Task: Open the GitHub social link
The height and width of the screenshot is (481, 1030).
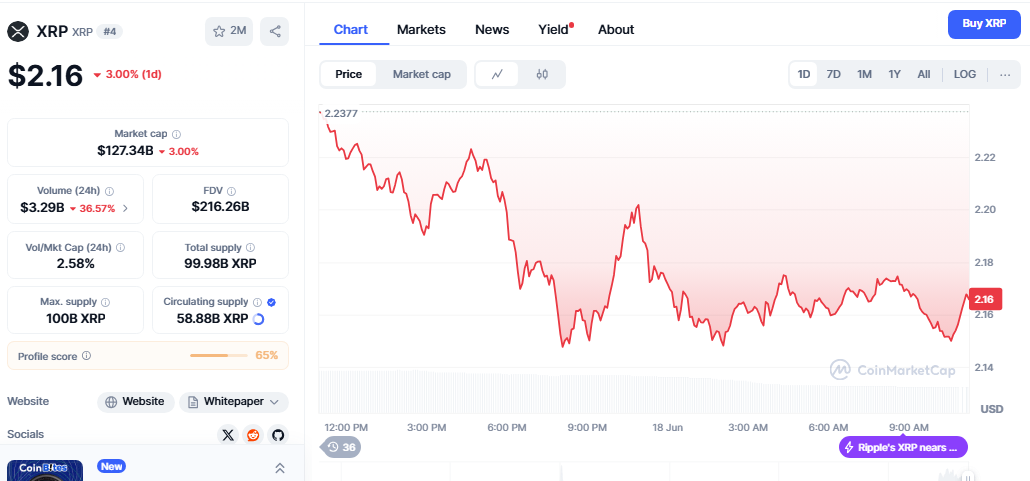Action: click(278, 435)
